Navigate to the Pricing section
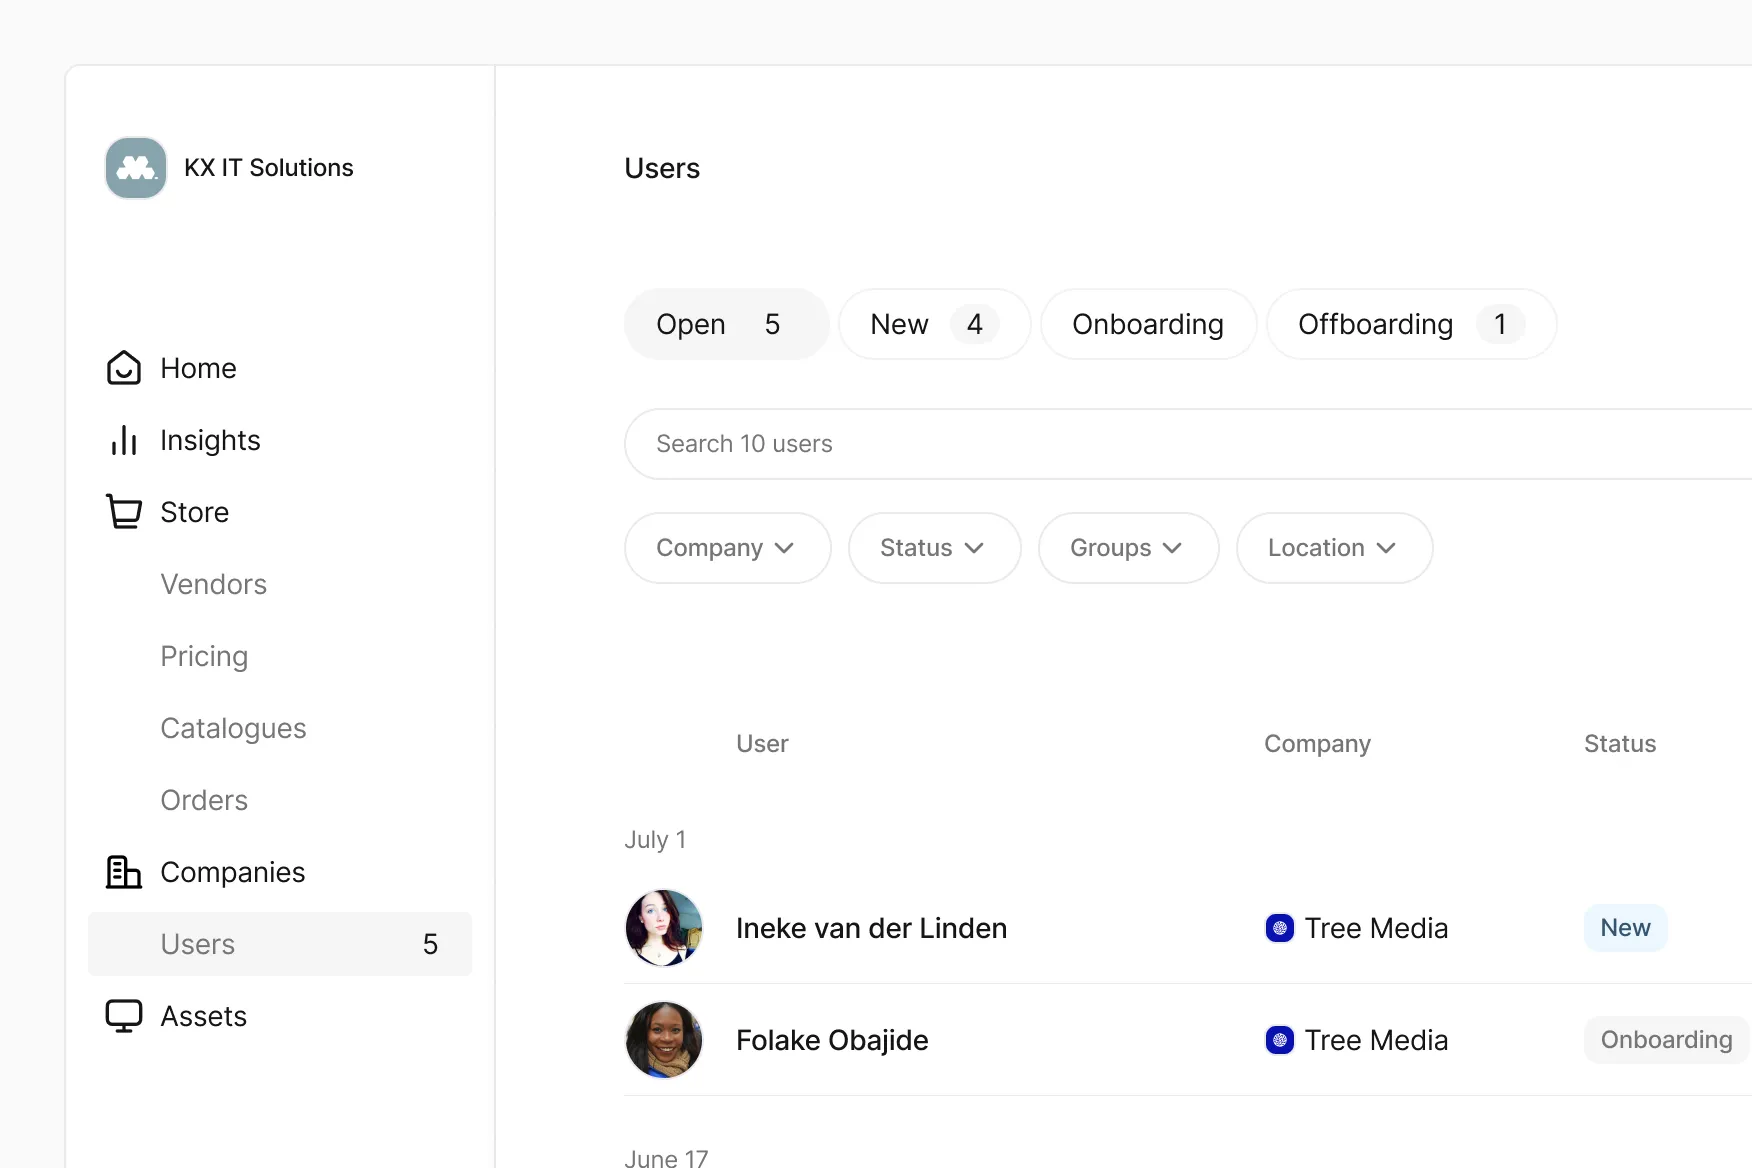Screen dimensions: 1752x1168 [x=203, y=656]
